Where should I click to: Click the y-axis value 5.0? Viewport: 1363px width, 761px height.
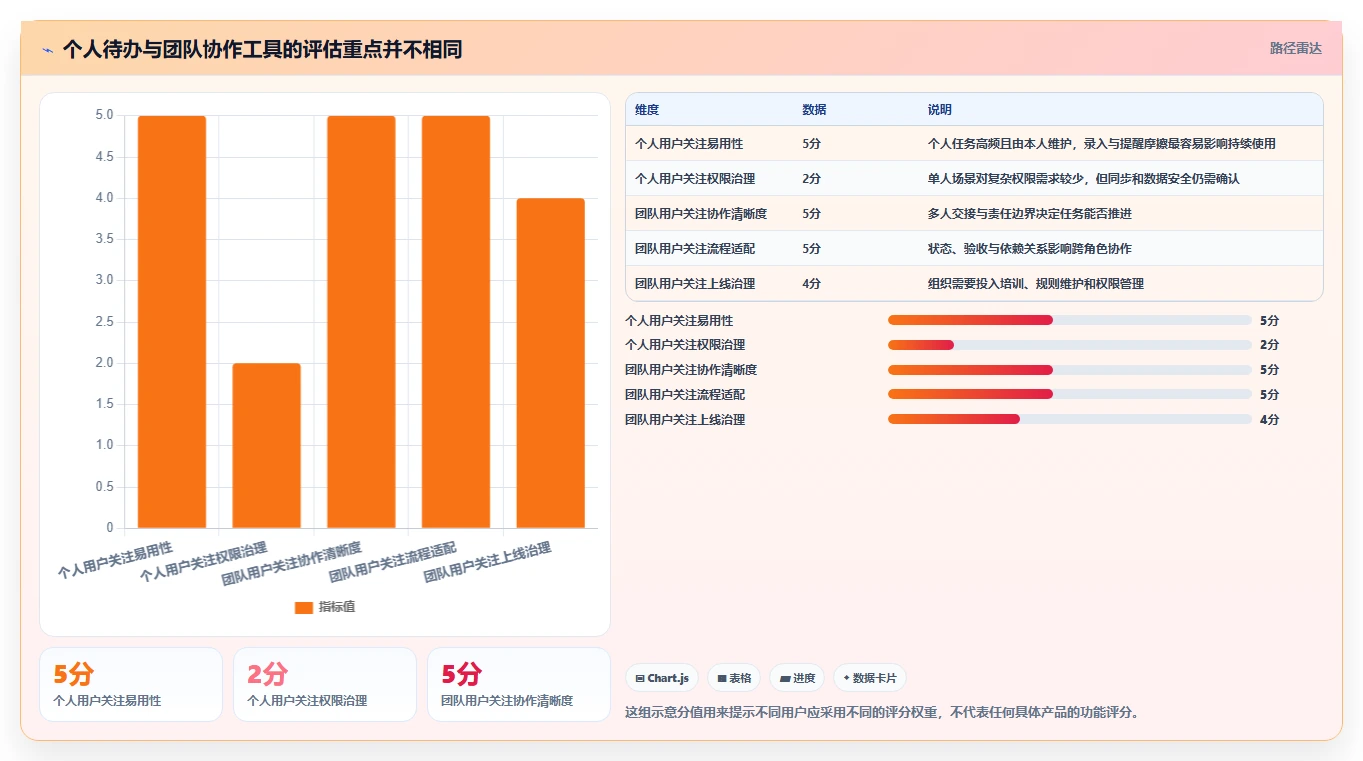[104, 115]
